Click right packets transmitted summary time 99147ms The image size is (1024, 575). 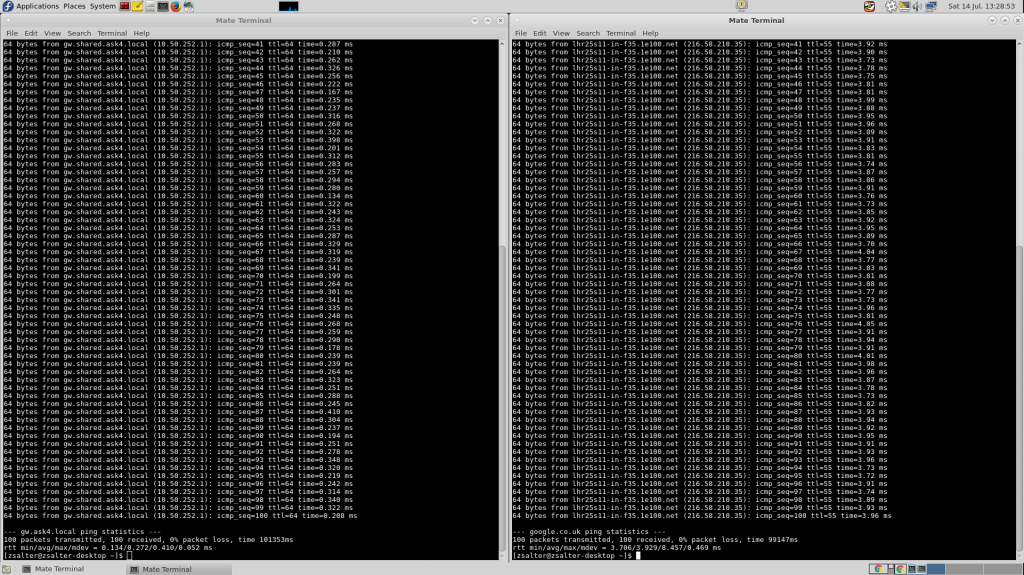pos(655,540)
